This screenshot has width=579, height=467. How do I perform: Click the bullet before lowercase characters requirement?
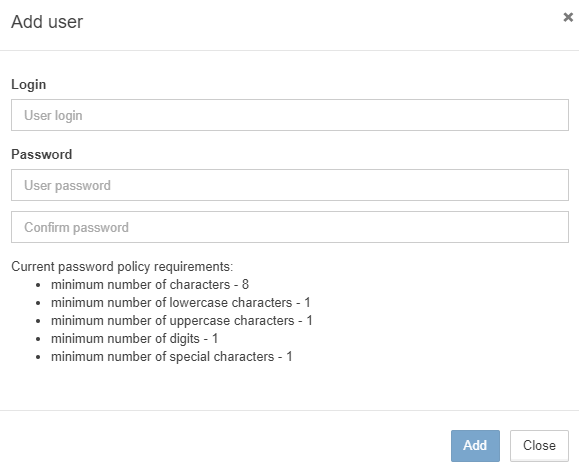[x=38, y=303]
